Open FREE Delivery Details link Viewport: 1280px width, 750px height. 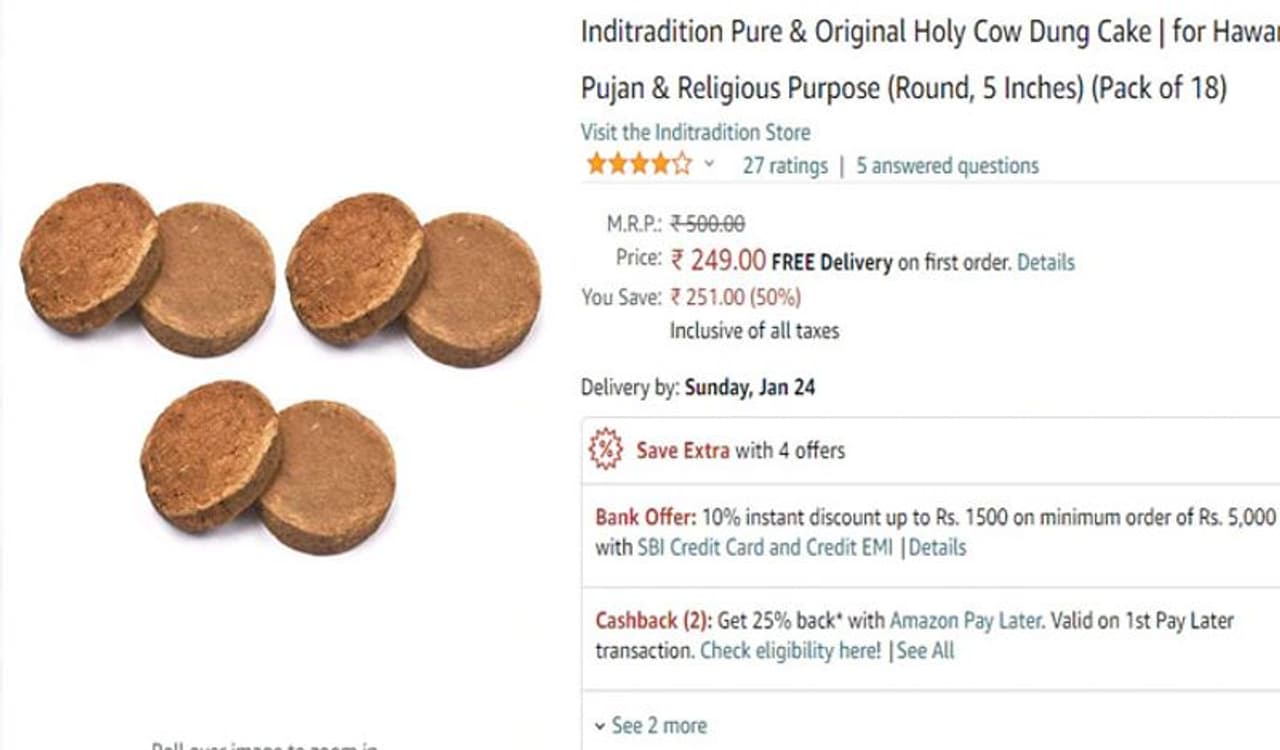point(1046,263)
